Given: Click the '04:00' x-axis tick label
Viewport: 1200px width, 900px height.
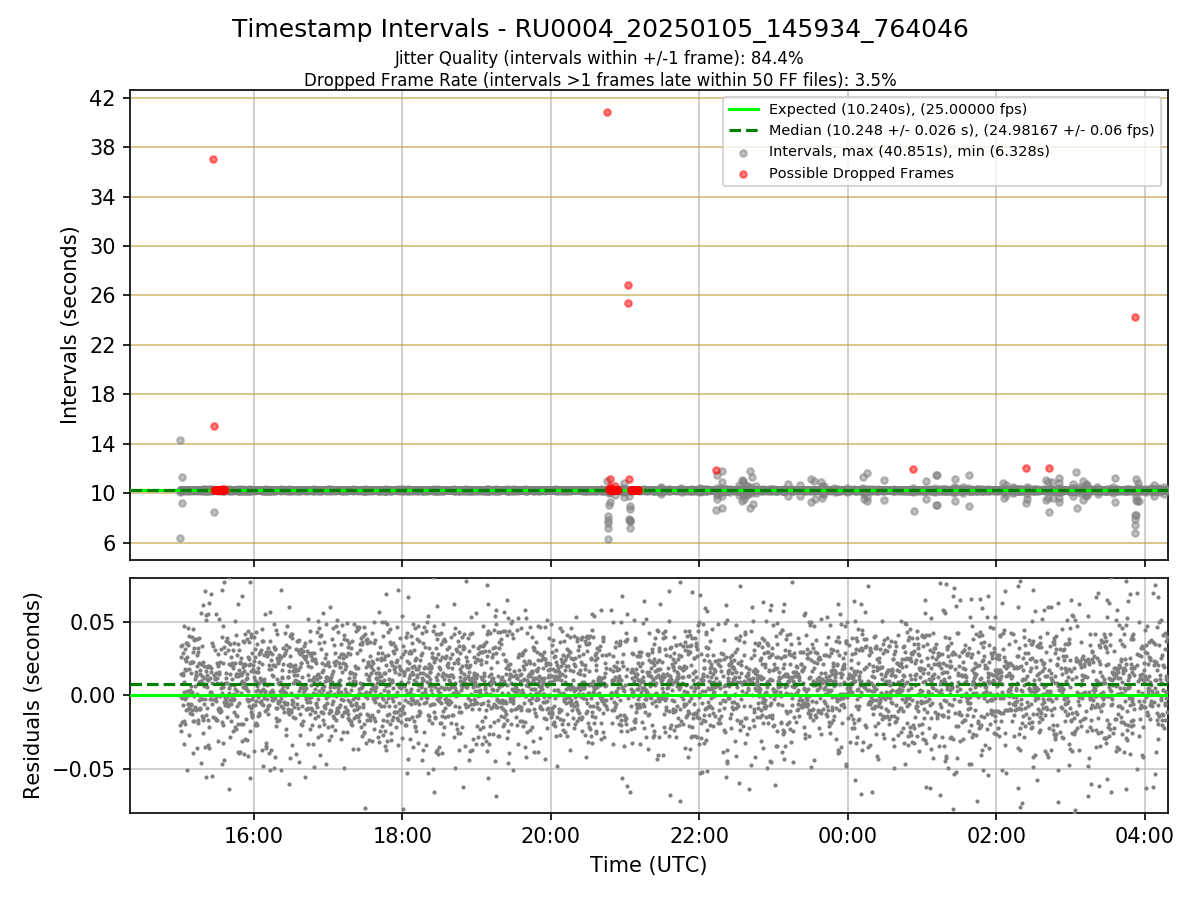Looking at the screenshot, I should tap(1145, 834).
